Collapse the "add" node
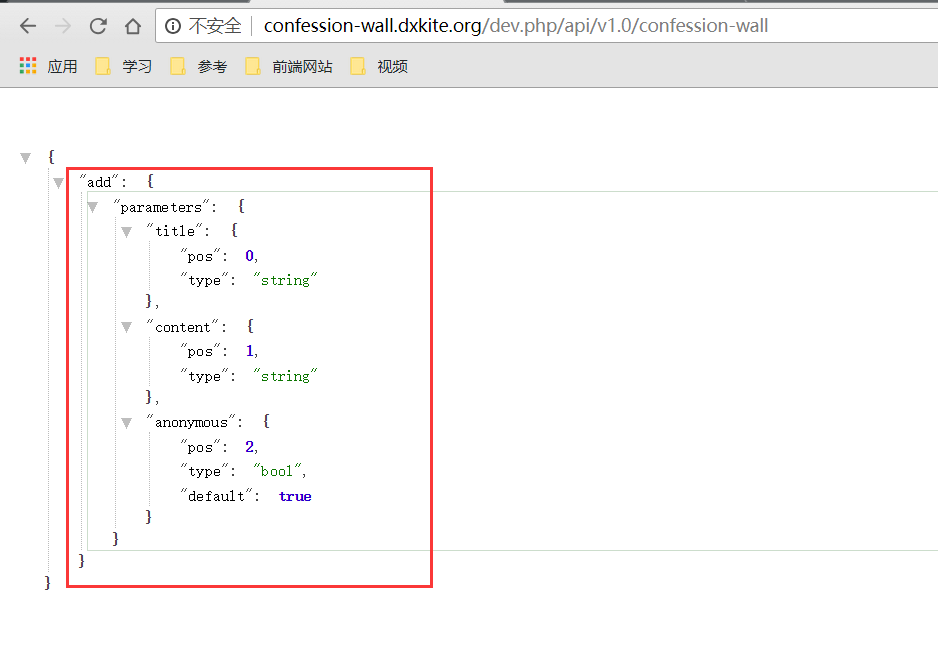938x652 pixels. click(59, 183)
